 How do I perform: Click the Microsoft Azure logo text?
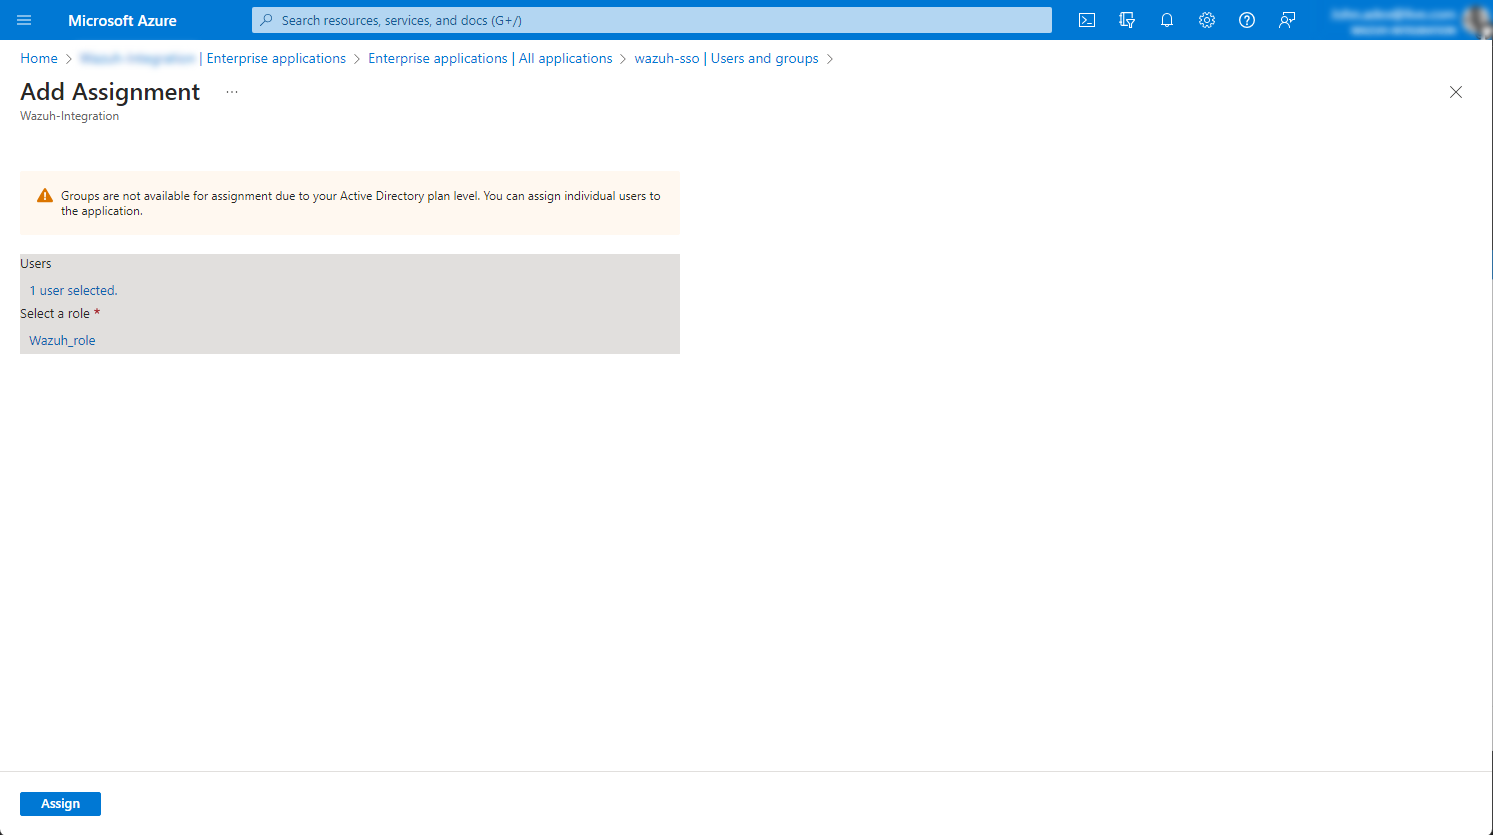pyautogui.click(x=122, y=20)
